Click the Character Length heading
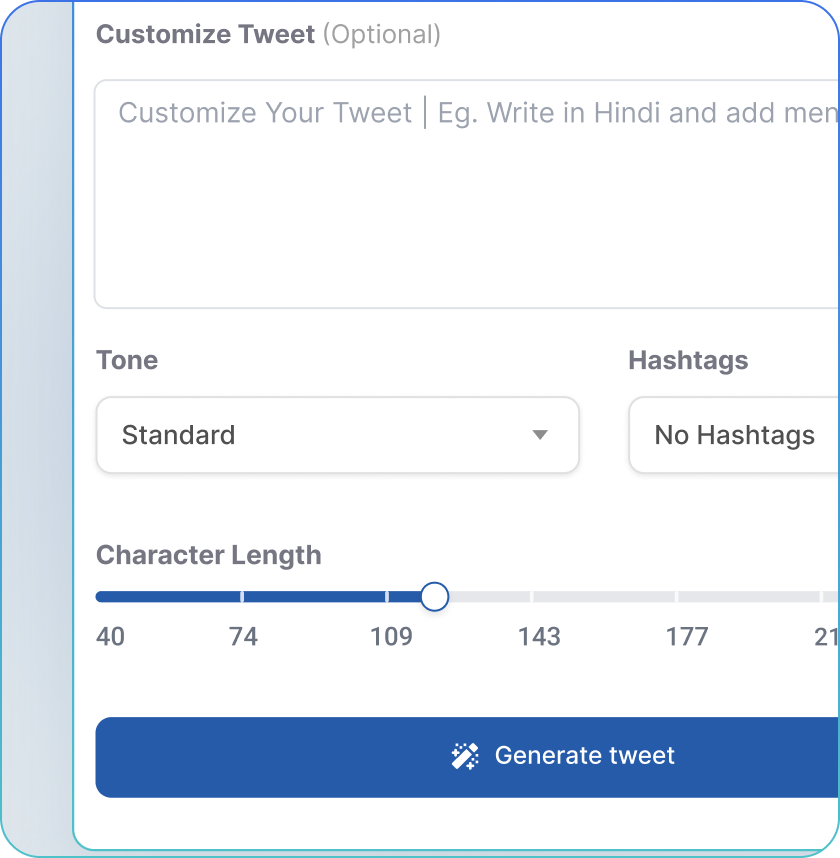840x858 pixels. [208, 555]
